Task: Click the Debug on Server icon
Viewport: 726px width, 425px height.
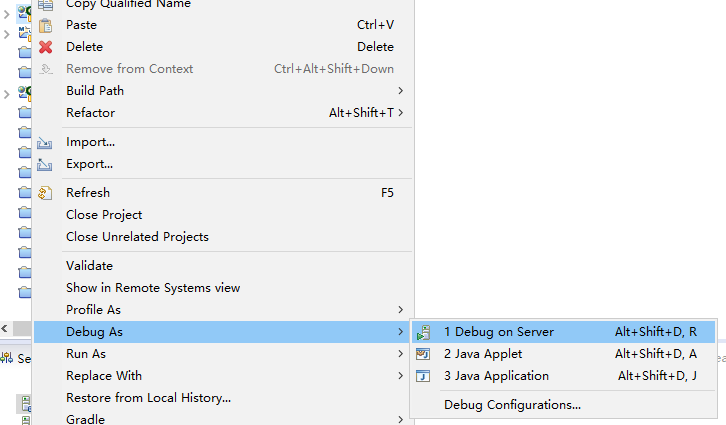Action: click(424, 332)
